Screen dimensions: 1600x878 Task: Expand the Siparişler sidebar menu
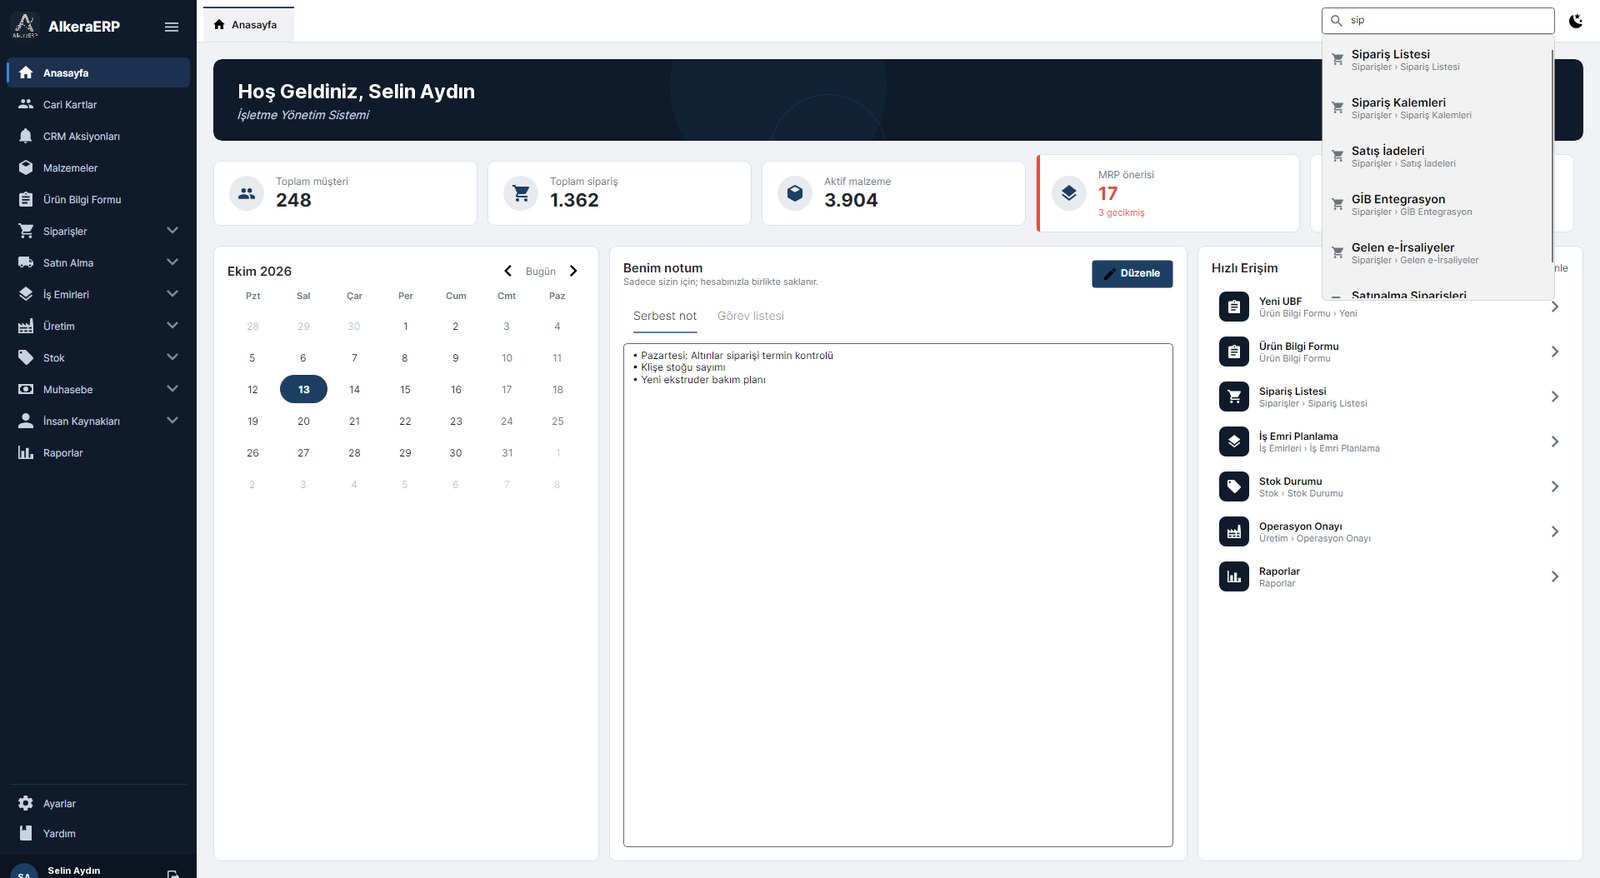point(98,231)
